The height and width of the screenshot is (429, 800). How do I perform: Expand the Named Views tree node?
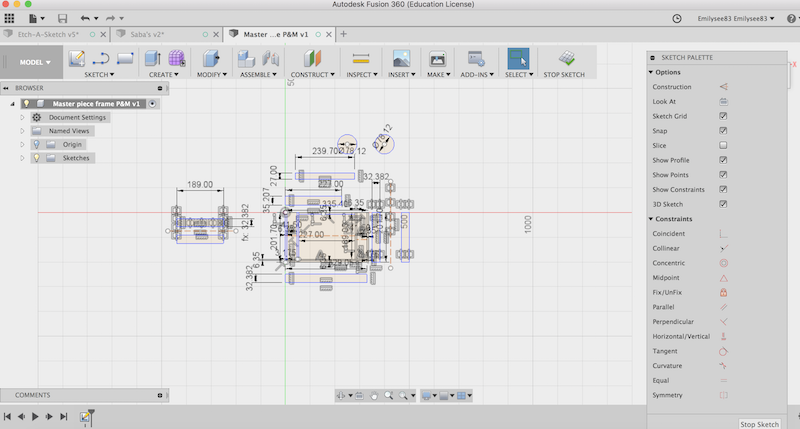[x=22, y=131]
